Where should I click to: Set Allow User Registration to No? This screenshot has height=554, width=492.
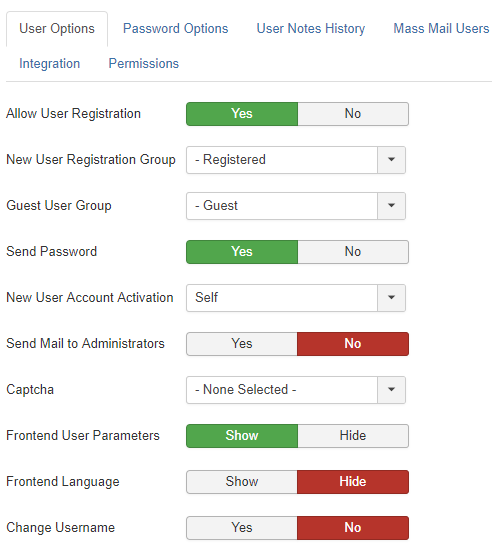[353, 114]
